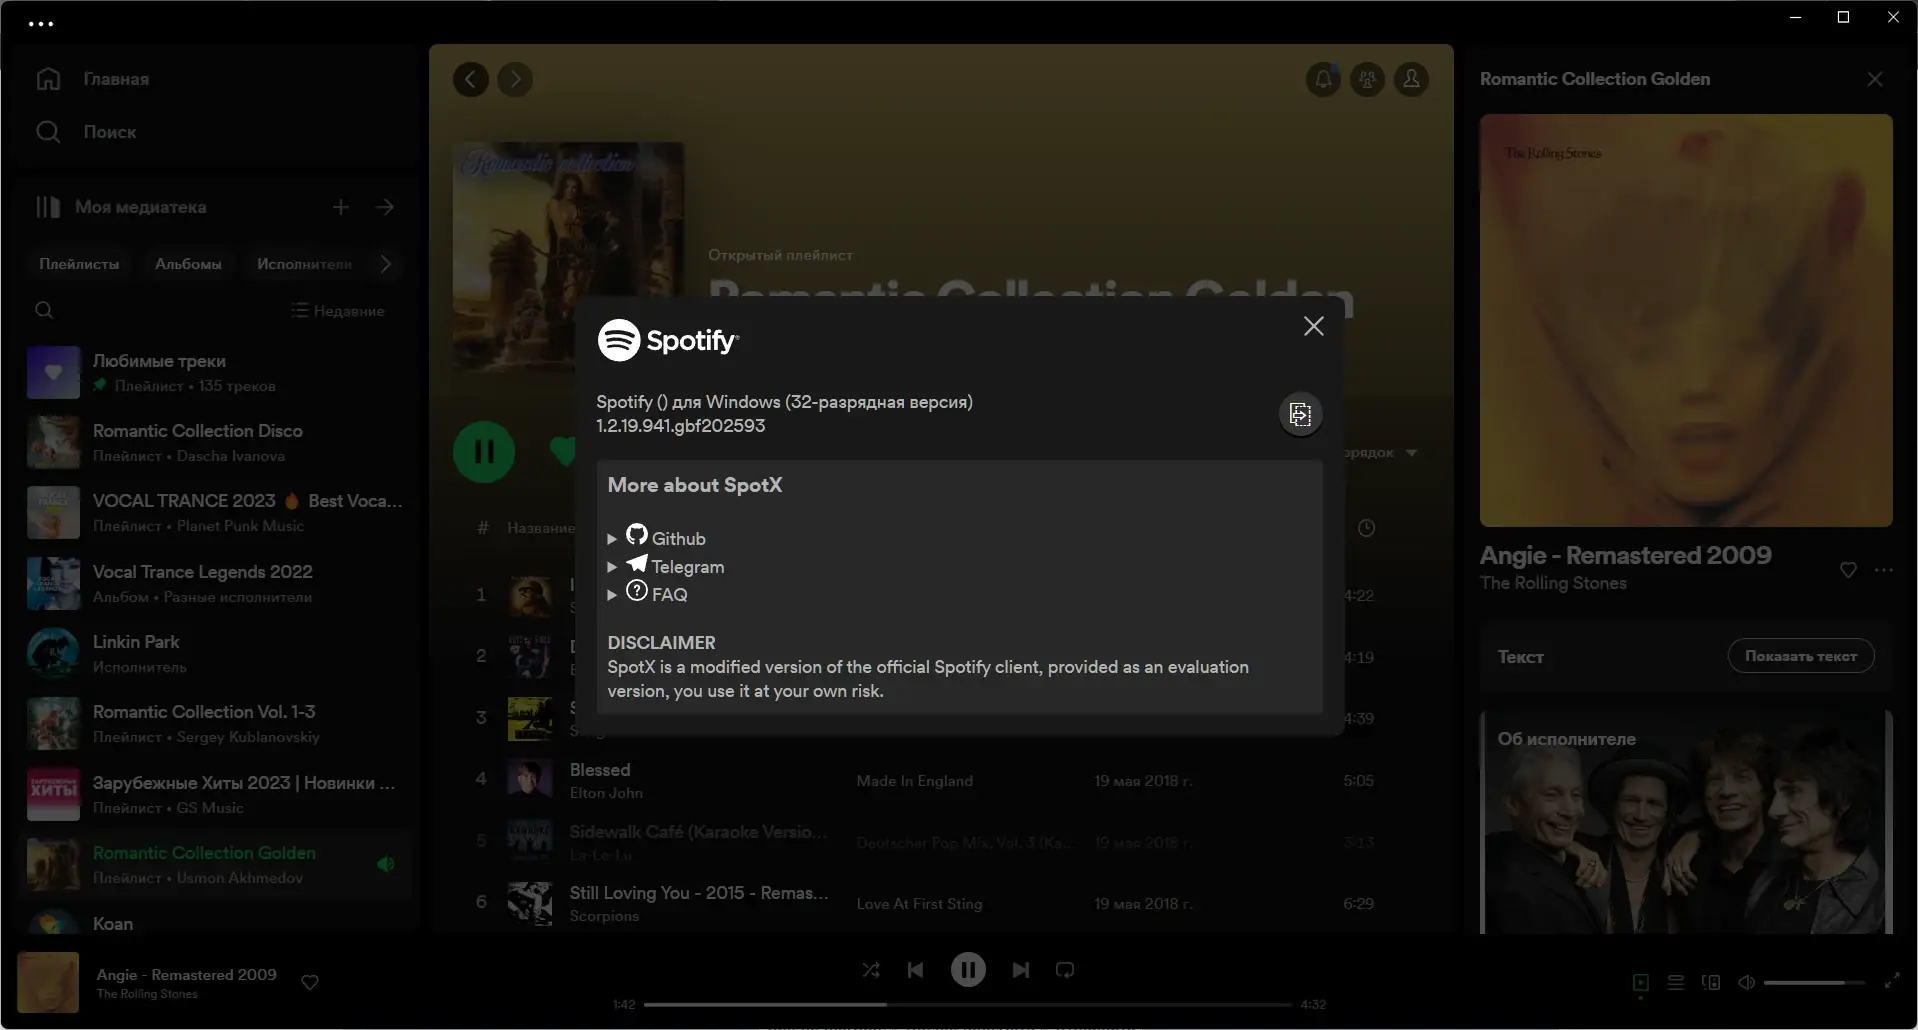1918x1030 pixels.
Task: Filter library by Альбомы
Action: click(188, 264)
